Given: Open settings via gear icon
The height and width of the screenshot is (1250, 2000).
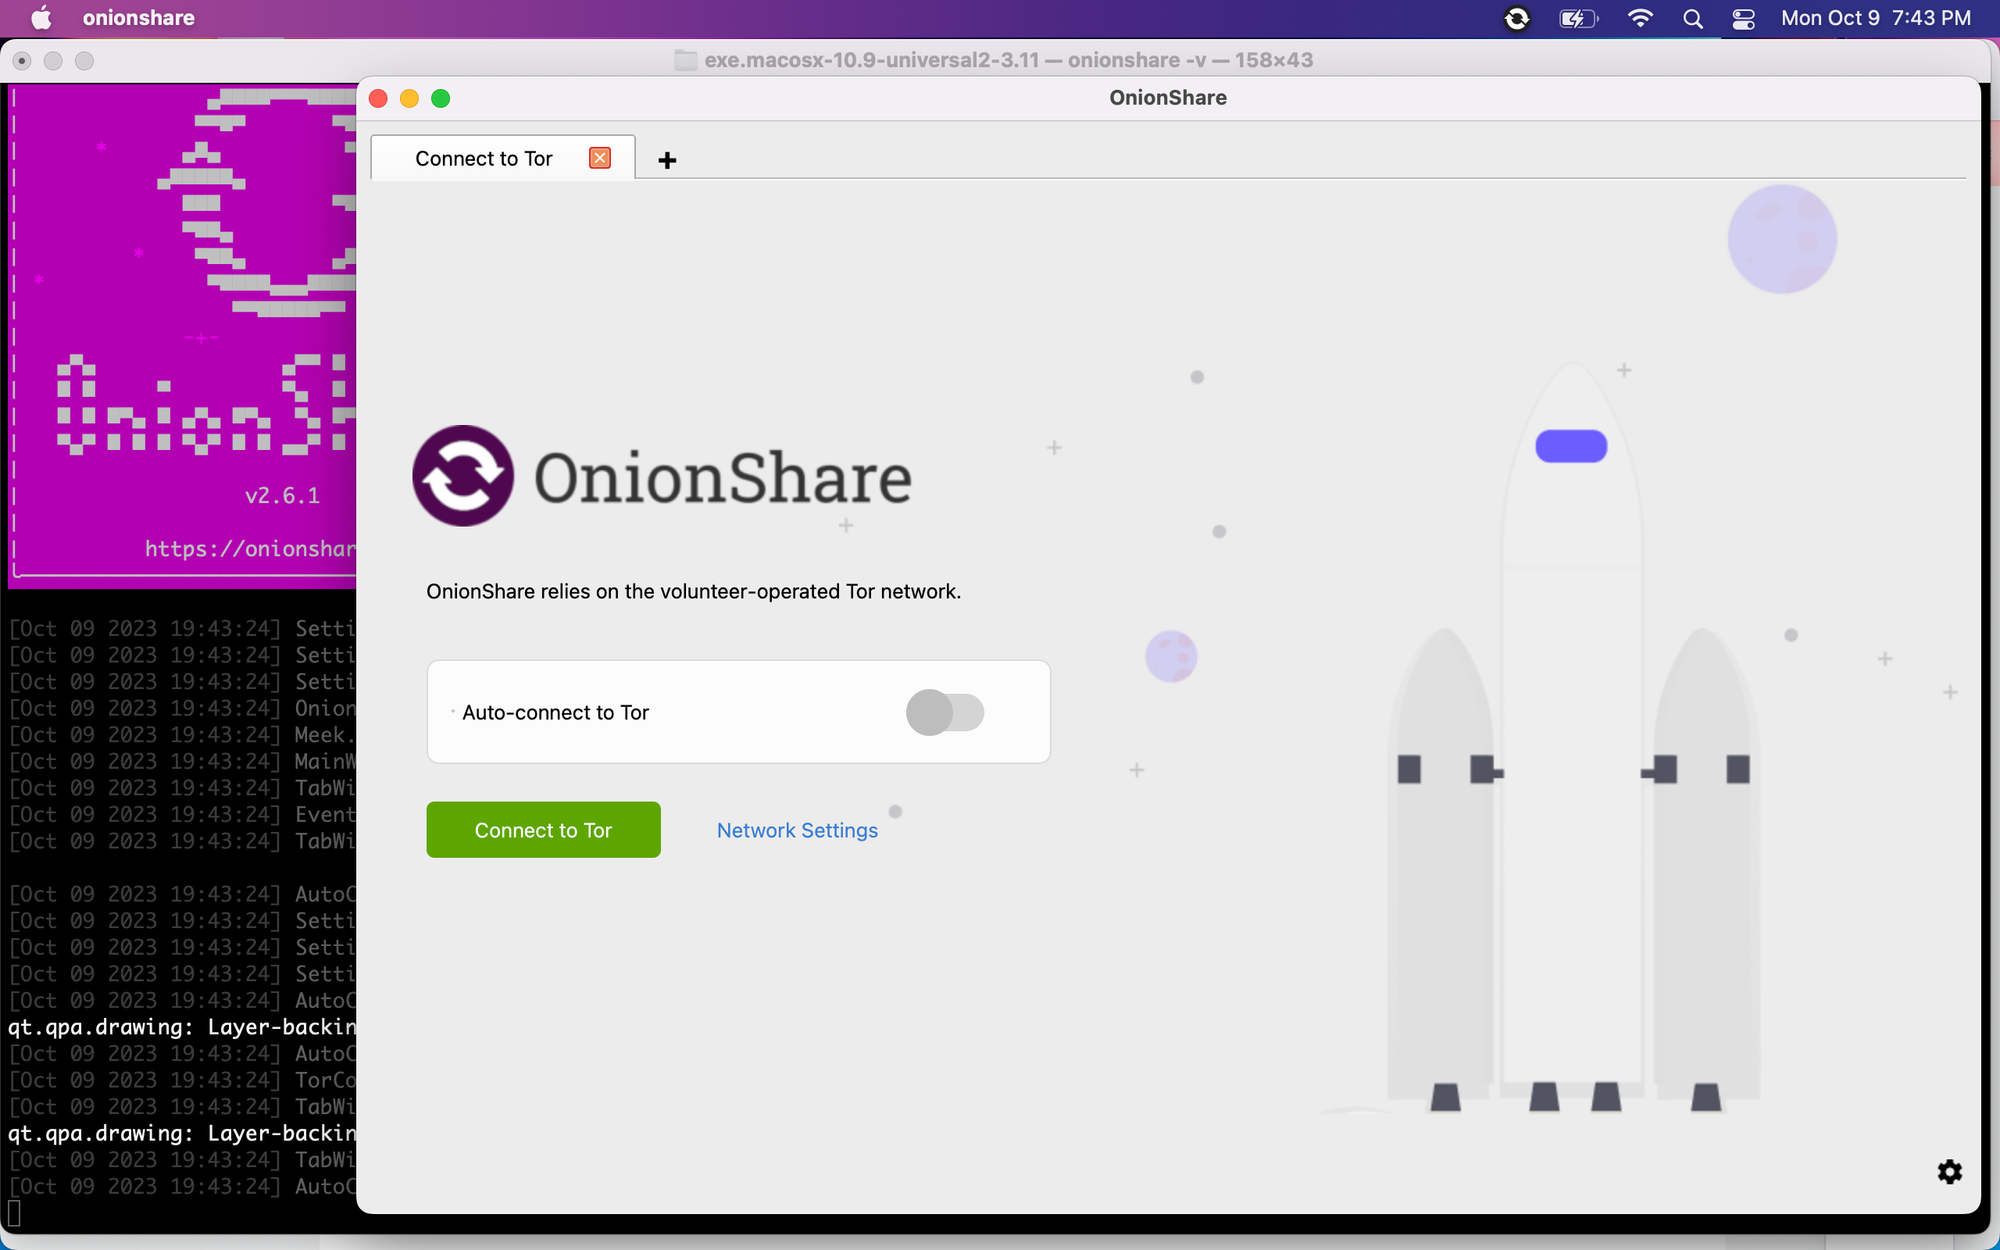Looking at the screenshot, I should pos(1949,1171).
